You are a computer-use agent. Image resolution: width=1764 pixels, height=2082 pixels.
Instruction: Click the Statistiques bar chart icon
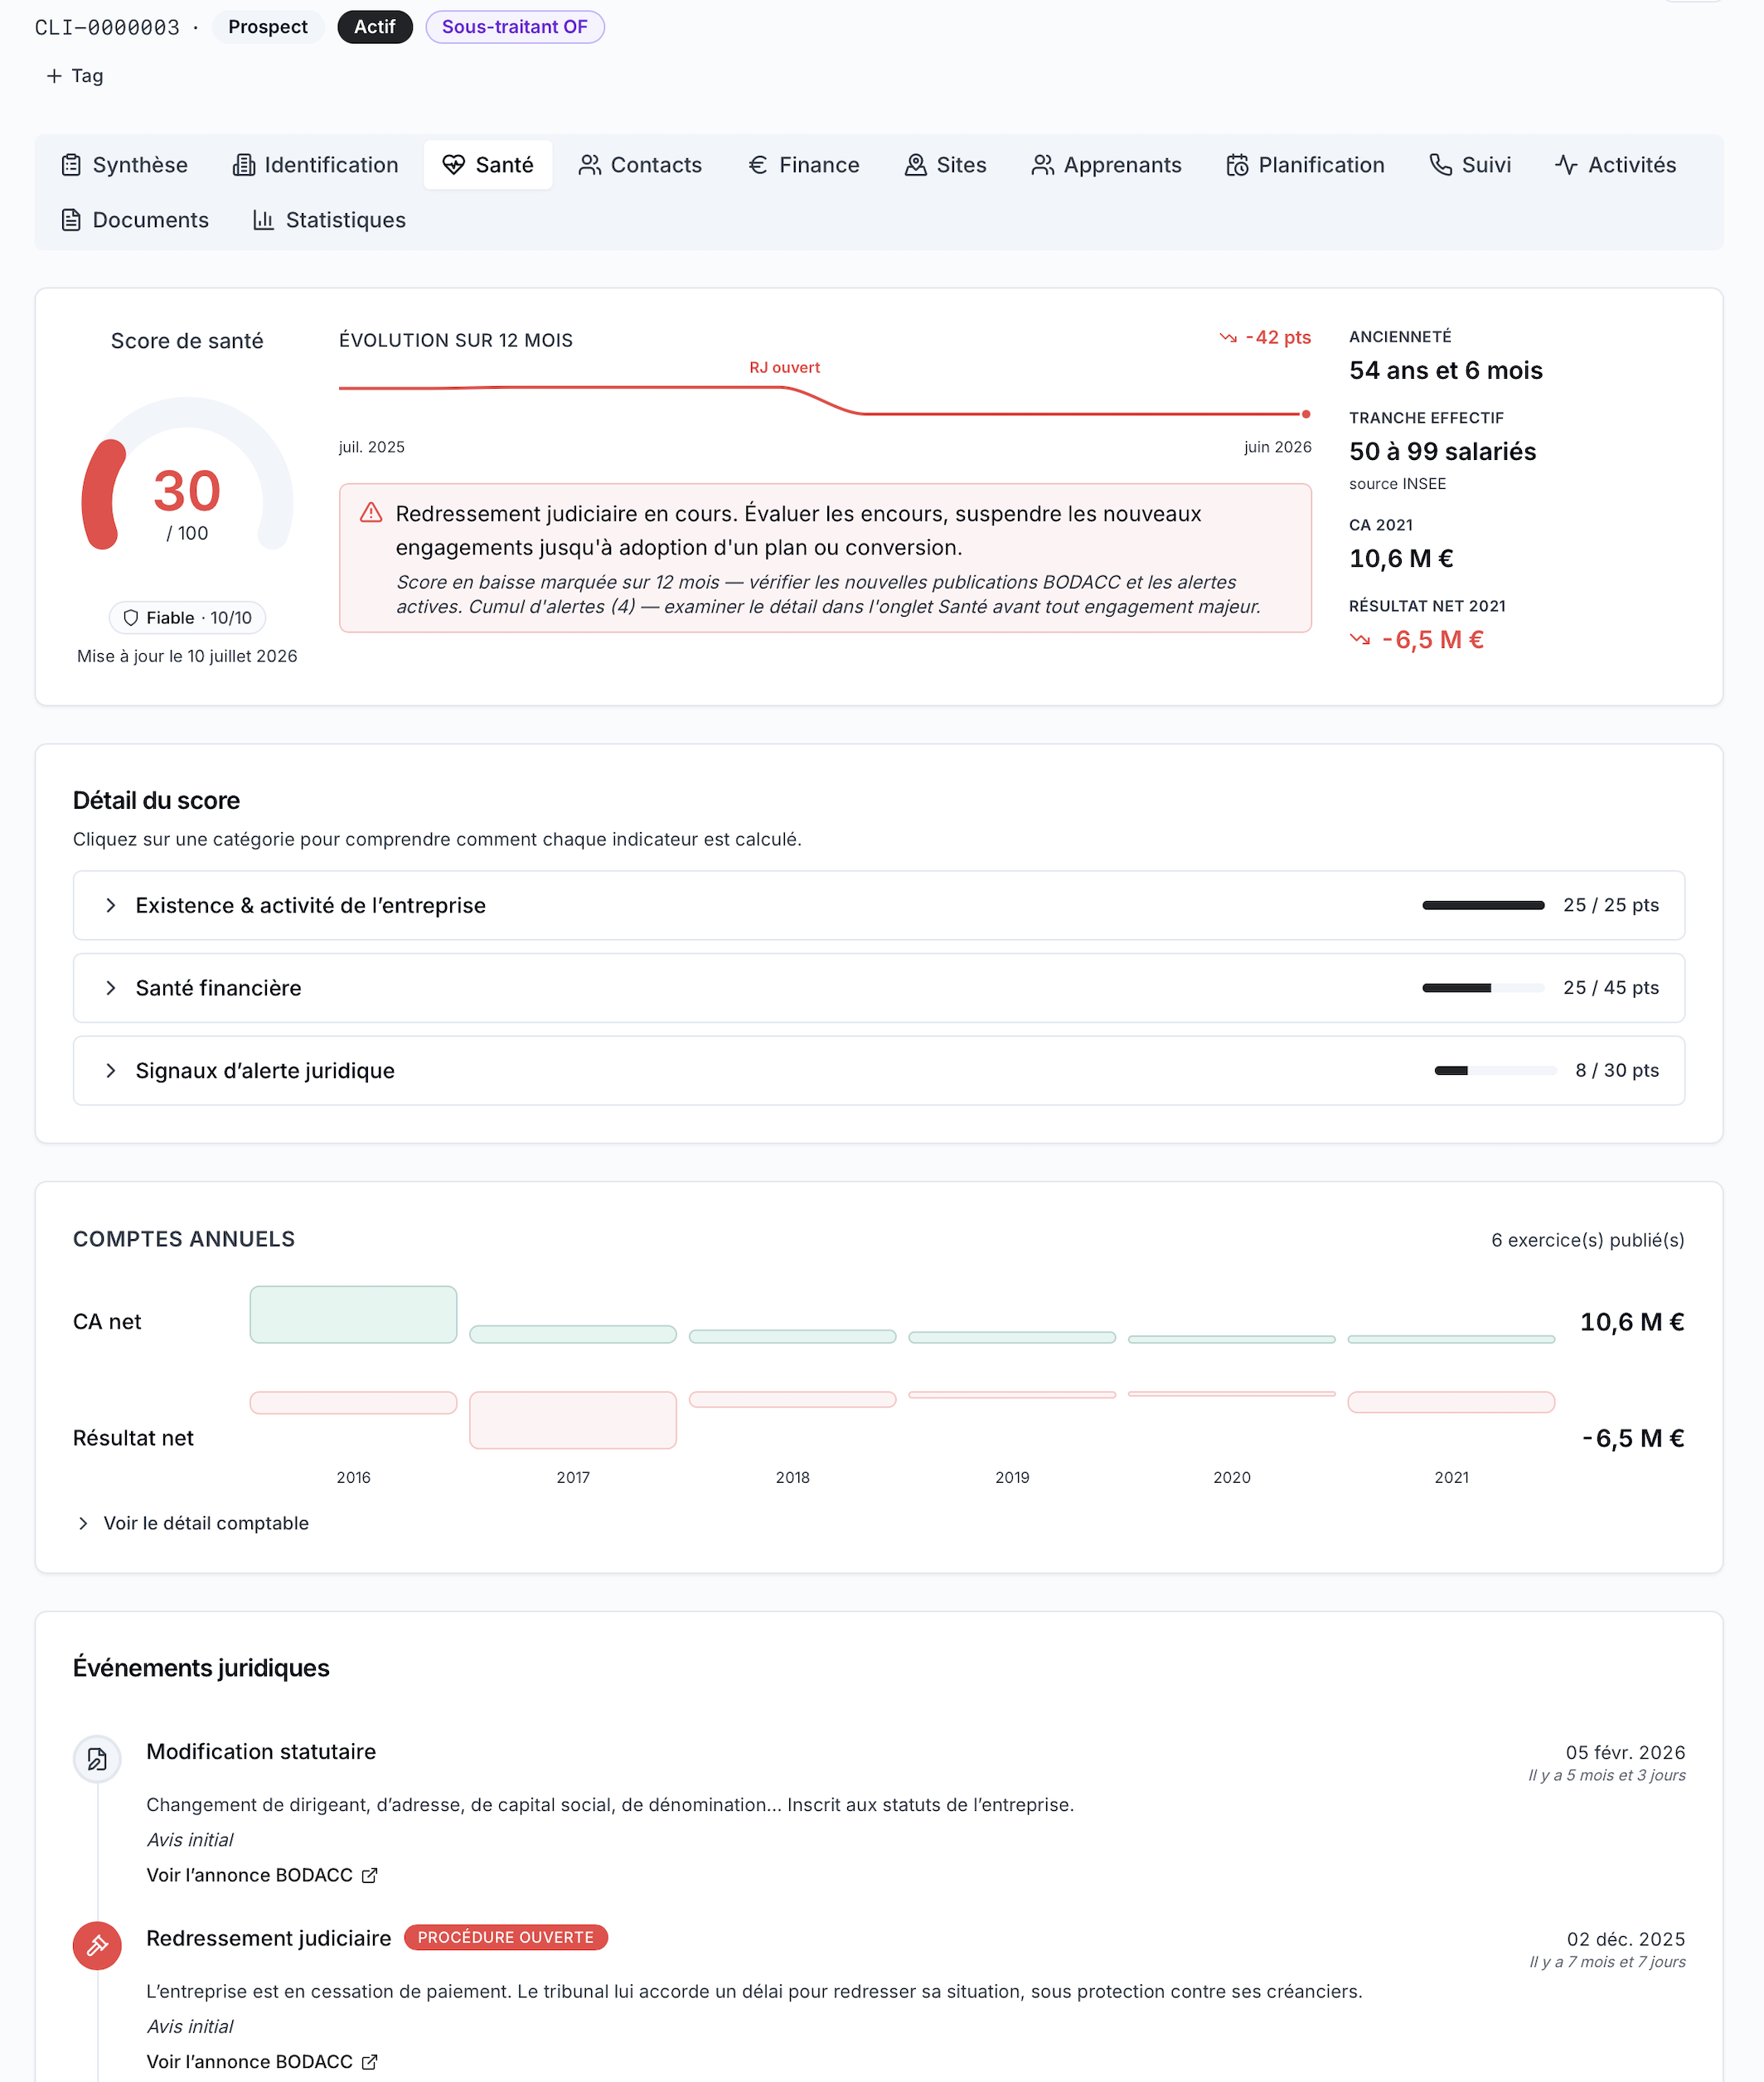[x=263, y=220]
